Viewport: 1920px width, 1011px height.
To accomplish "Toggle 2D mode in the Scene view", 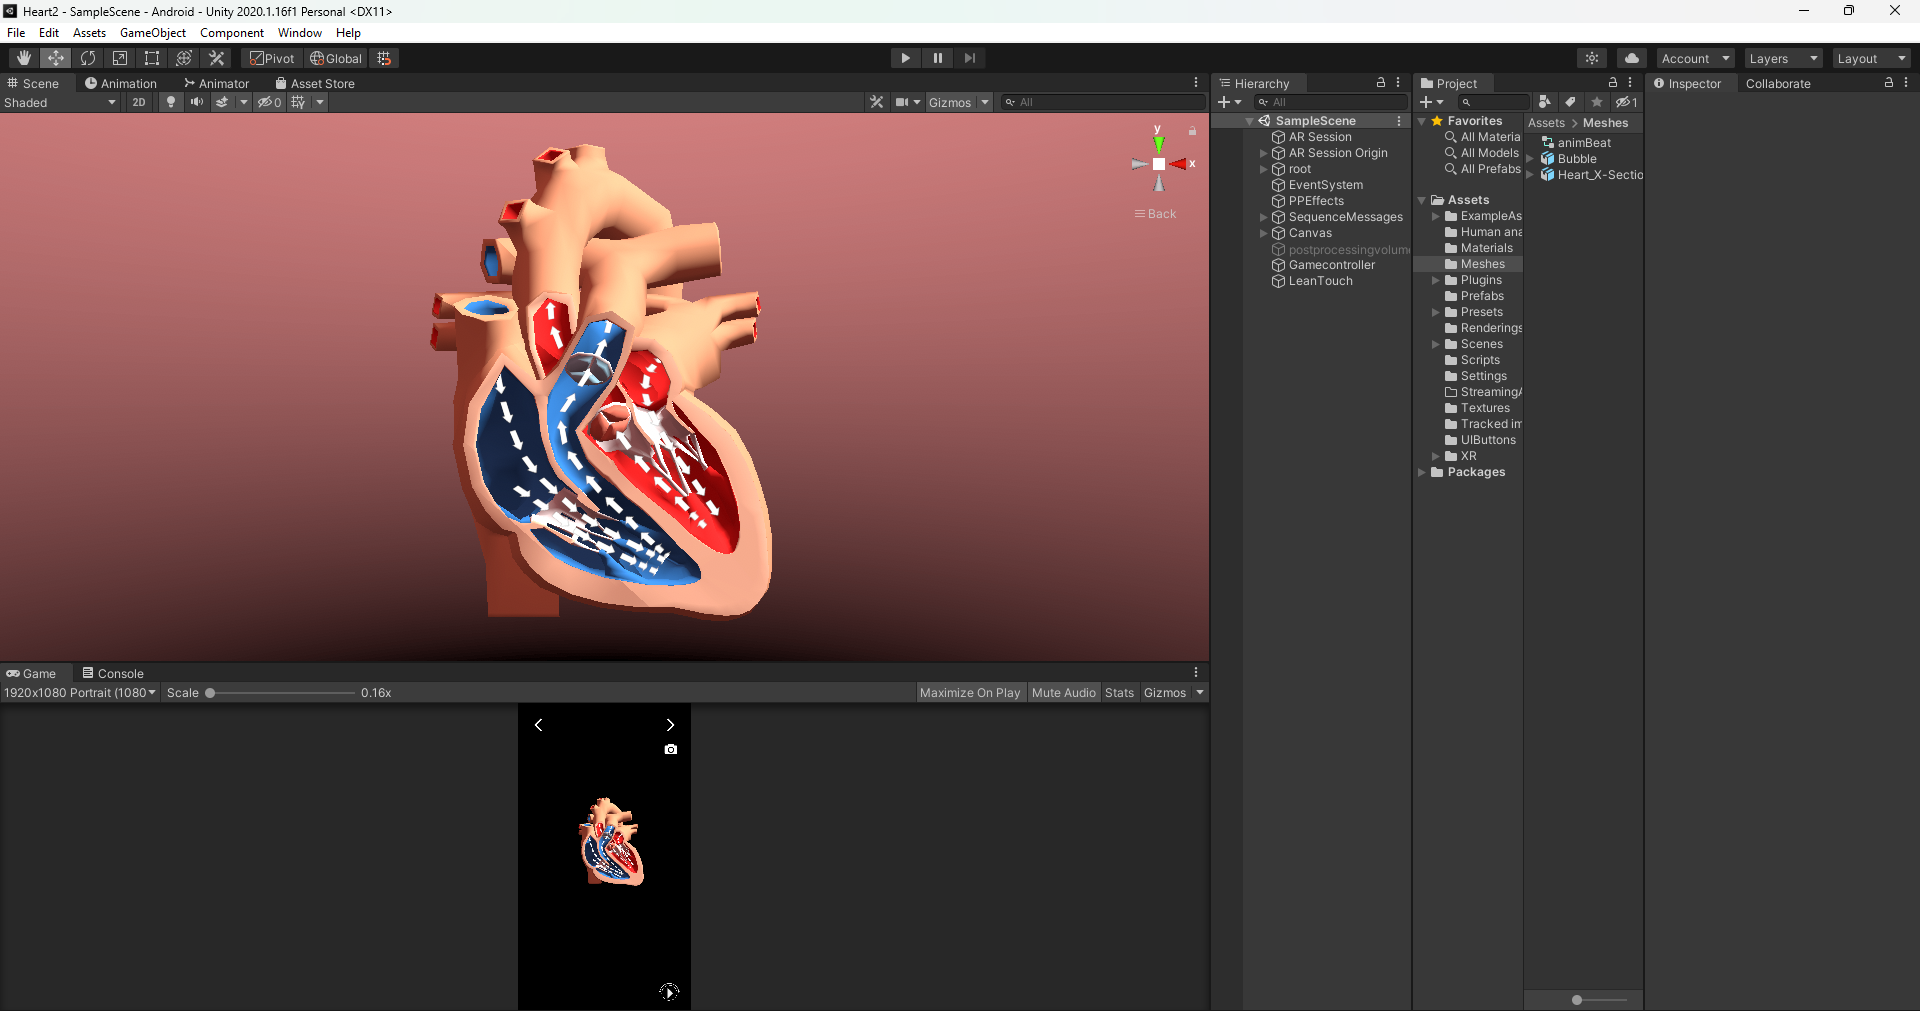I will pyautogui.click(x=139, y=101).
